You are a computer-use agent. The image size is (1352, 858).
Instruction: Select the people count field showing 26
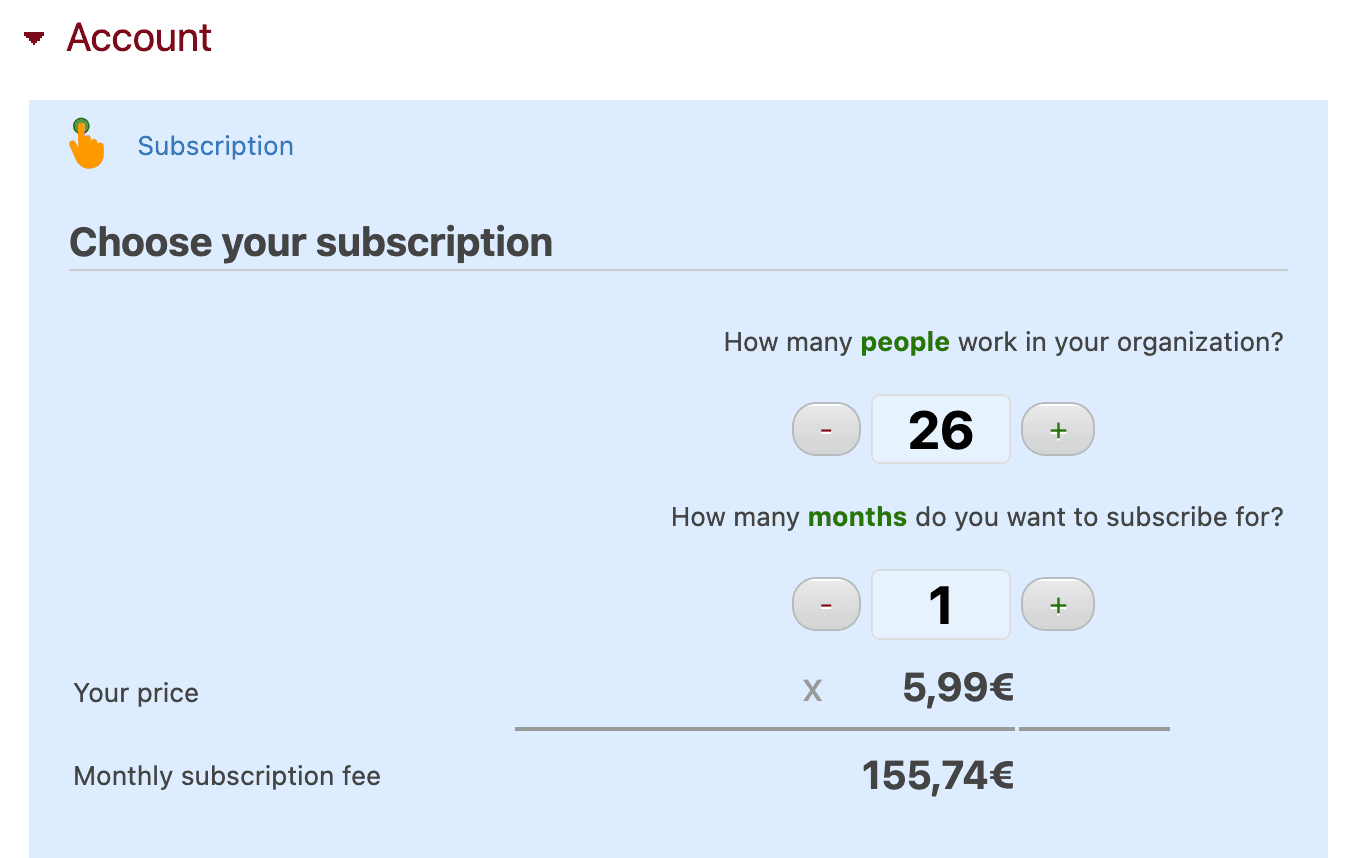coord(940,429)
